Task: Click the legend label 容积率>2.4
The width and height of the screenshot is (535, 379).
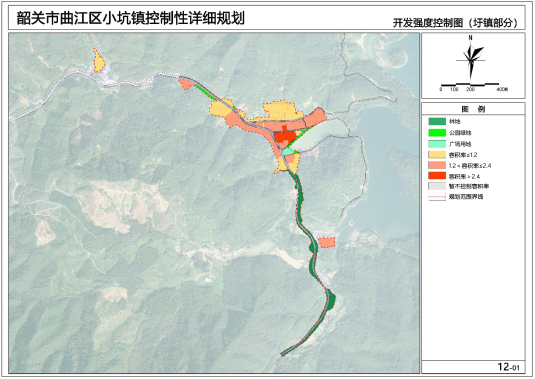Action: [464, 176]
